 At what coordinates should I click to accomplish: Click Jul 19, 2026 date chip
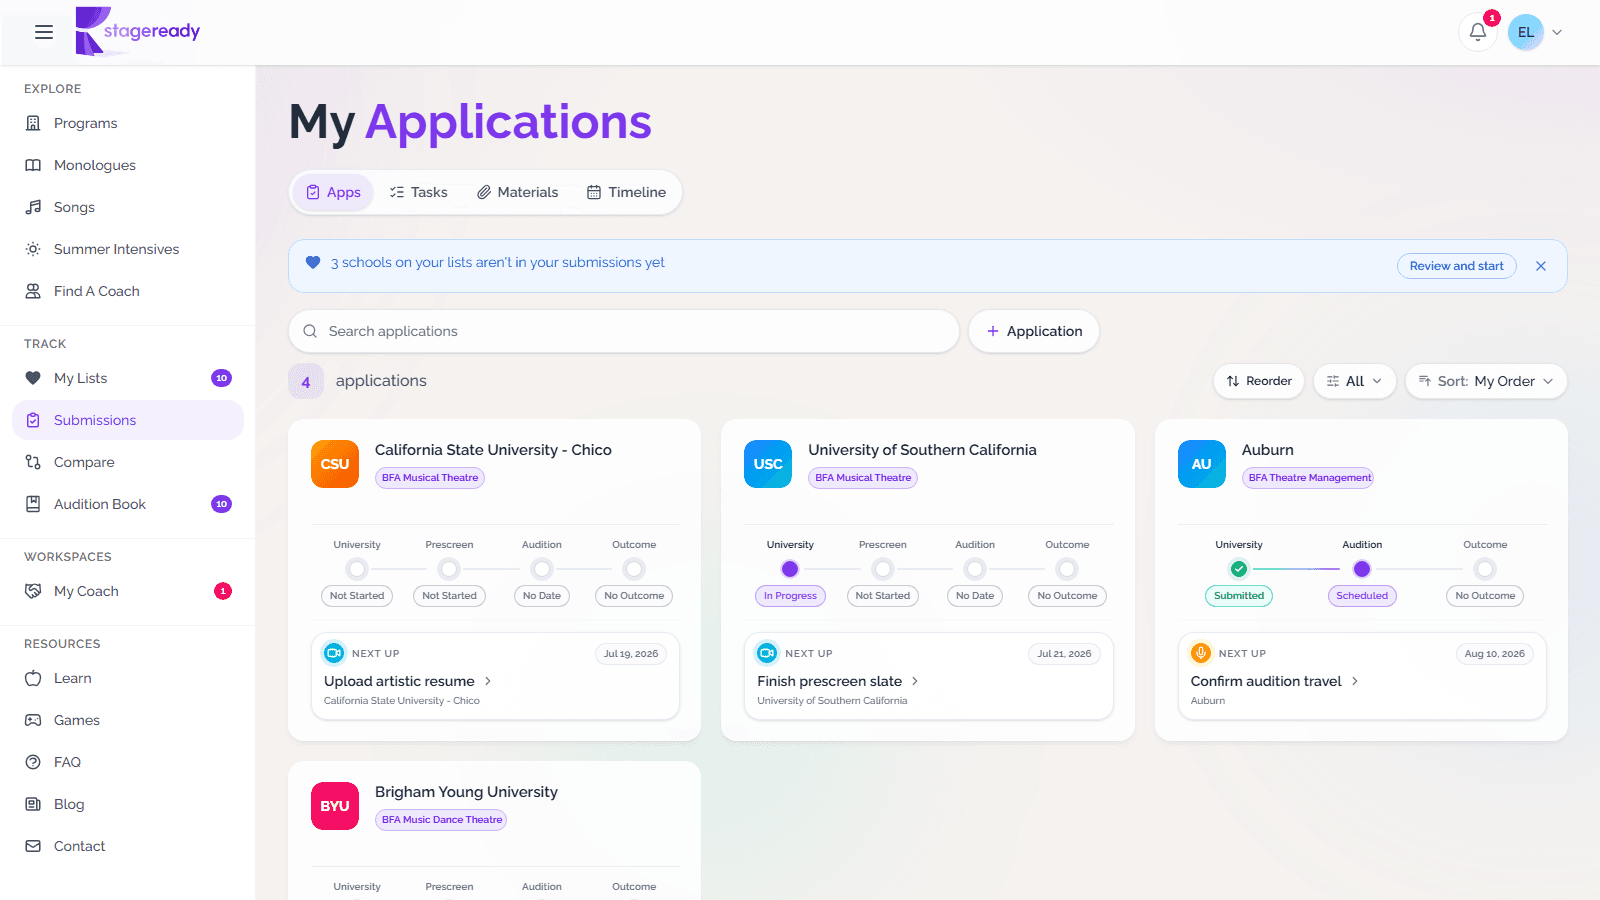631,654
